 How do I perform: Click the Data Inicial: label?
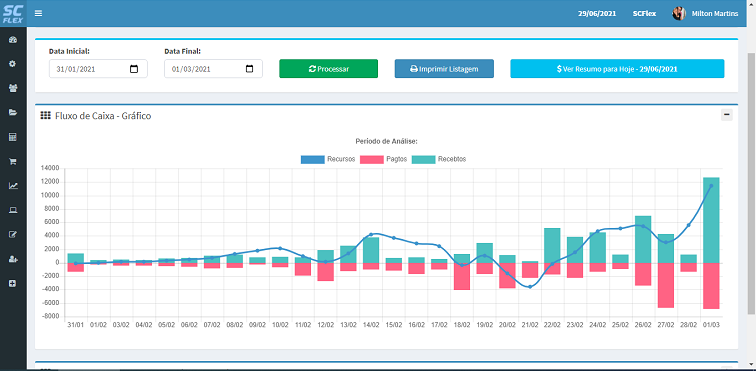69,51
